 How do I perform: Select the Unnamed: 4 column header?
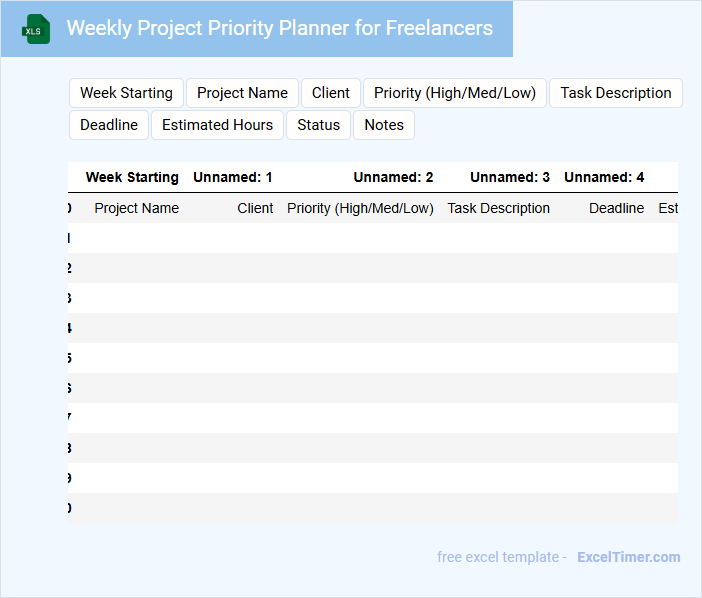(x=604, y=177)
